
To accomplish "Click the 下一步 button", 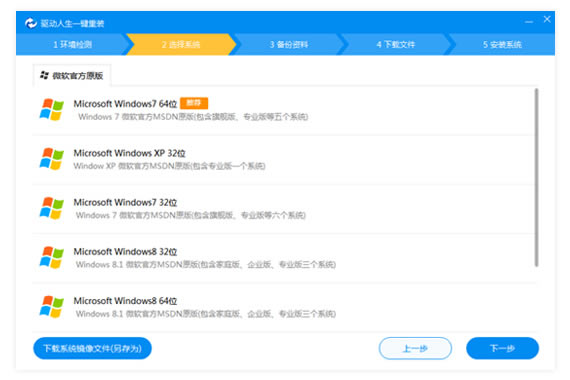I will pos(502,348).
